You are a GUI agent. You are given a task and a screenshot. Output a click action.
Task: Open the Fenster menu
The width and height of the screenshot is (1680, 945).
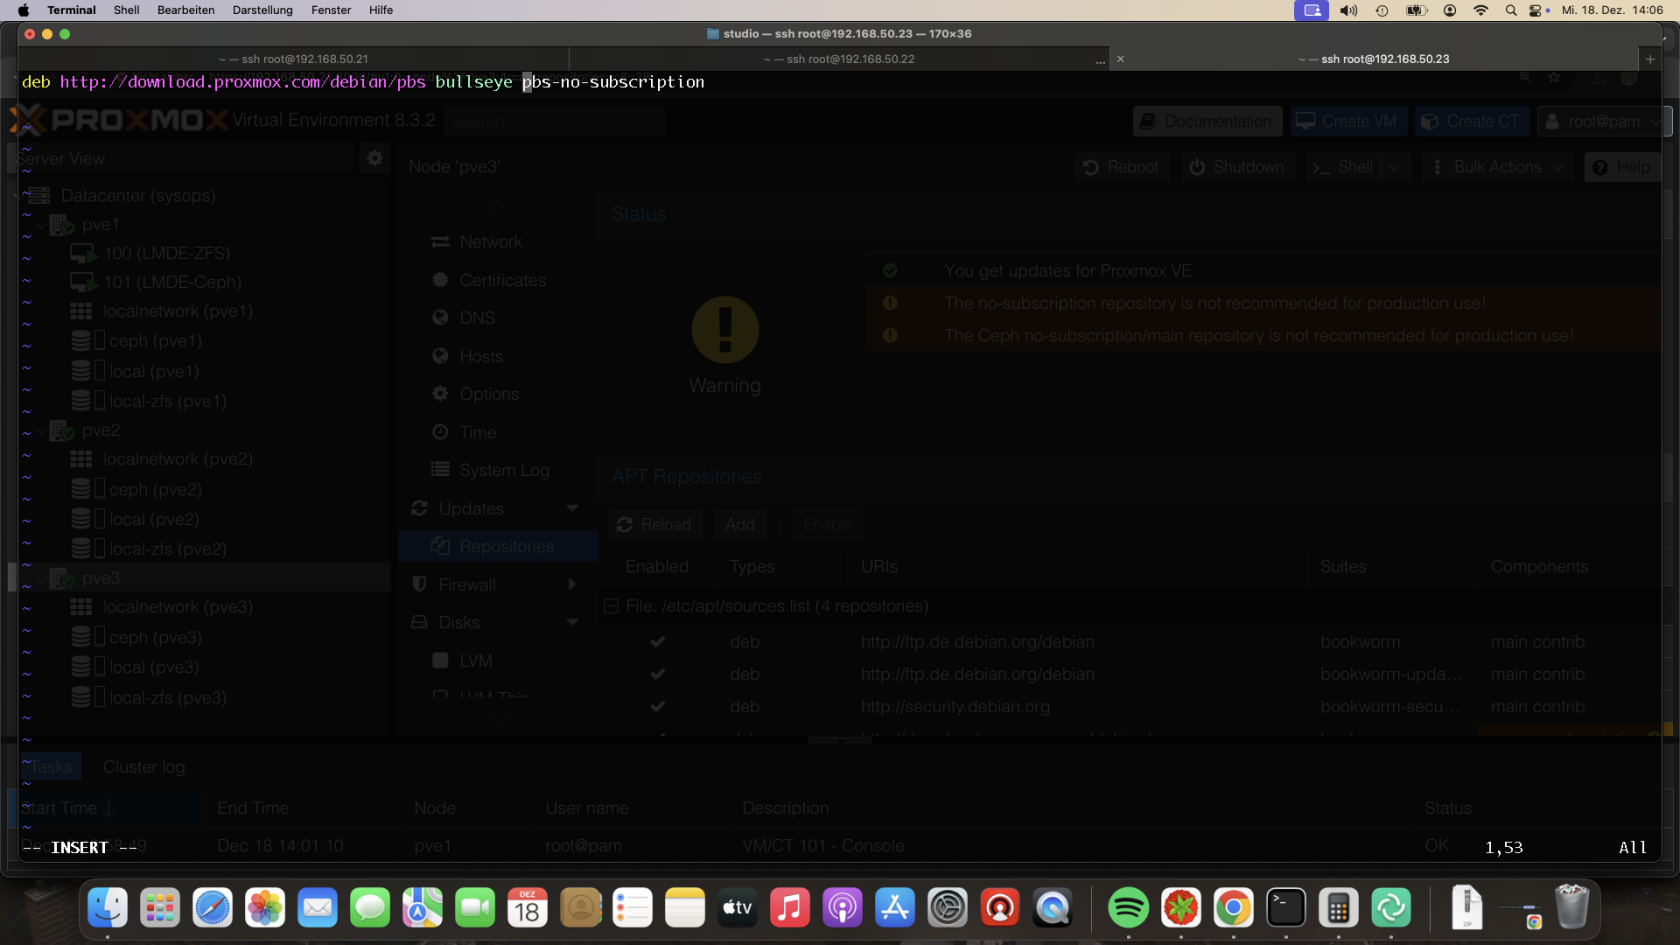click(331, 10)
